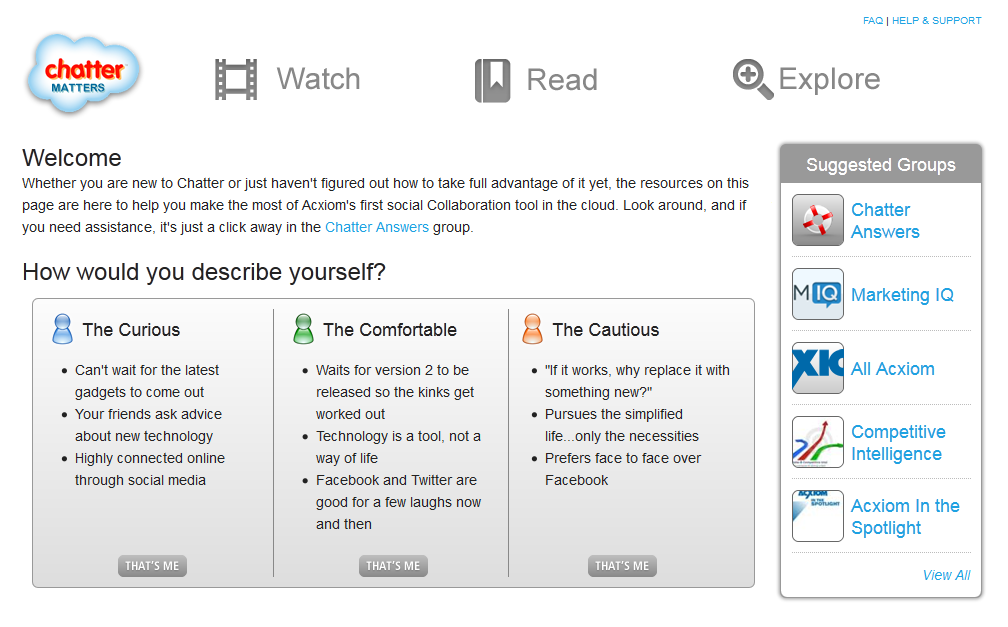This screenshot has height=627, width=1008.
Task: Click bullet 'Your friends ask advice about new technology'
Action: coord(148,425)
